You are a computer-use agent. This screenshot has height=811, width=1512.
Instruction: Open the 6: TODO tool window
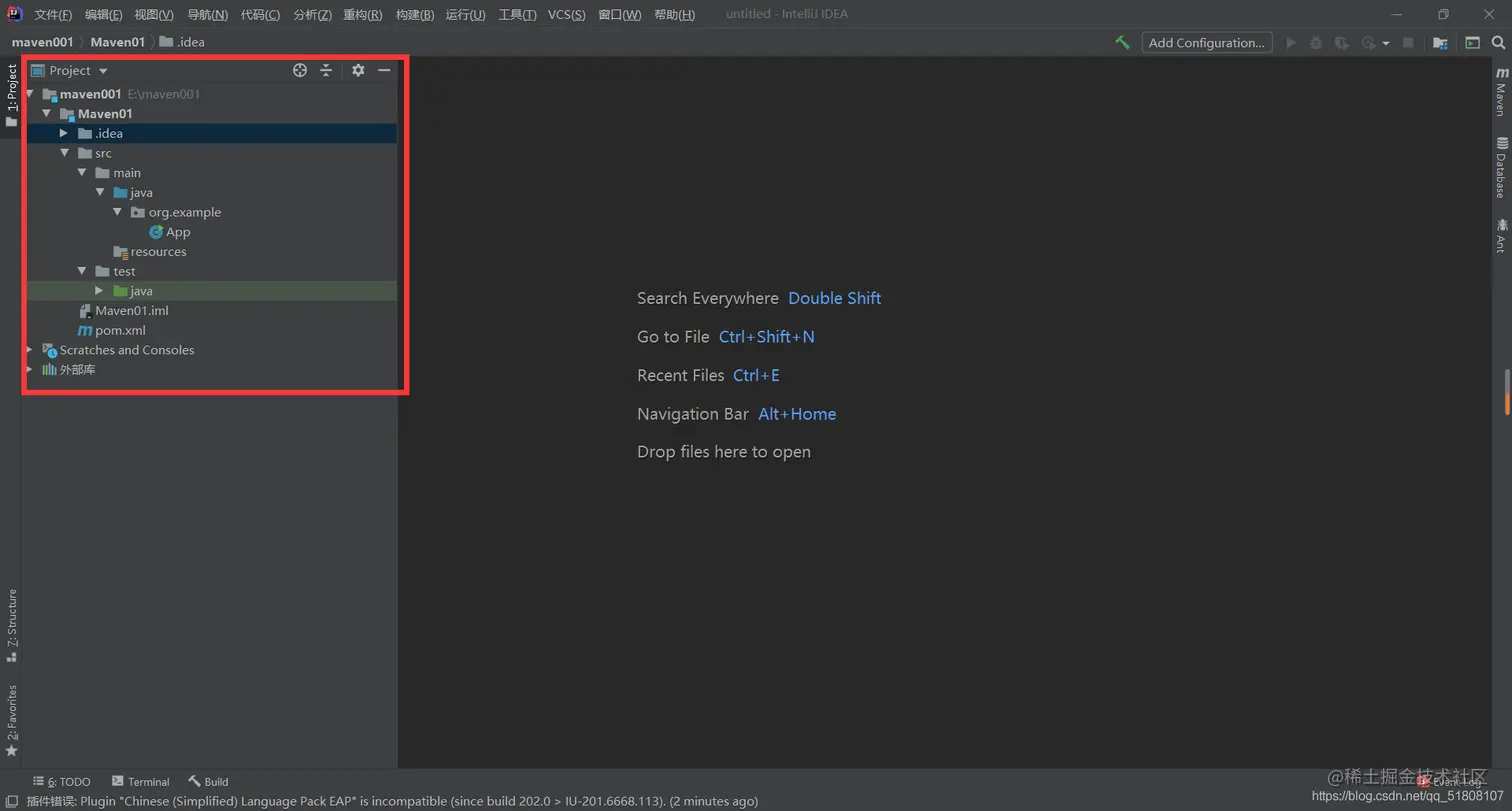point(61,782)
